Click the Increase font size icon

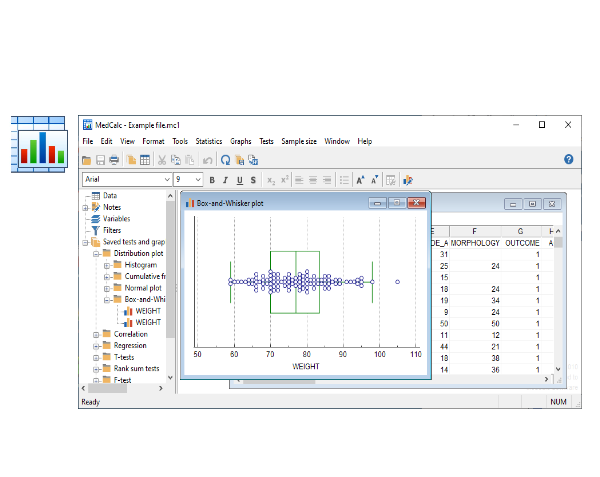tap(360, 180)
